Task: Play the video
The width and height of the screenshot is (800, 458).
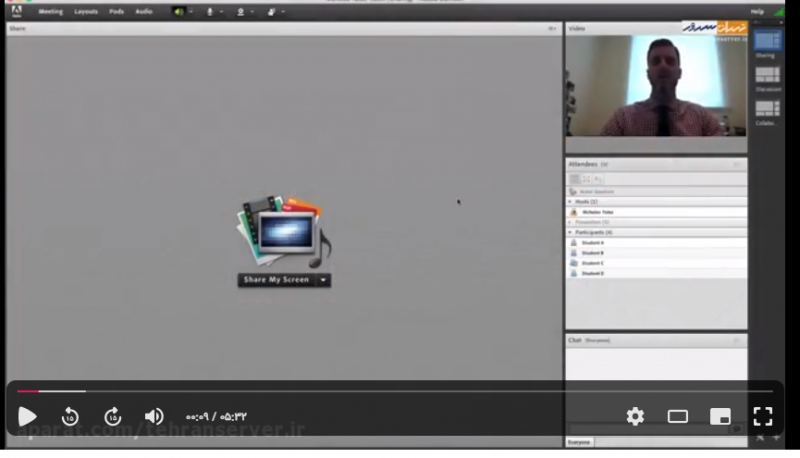Action: click(x=27, y=417)
